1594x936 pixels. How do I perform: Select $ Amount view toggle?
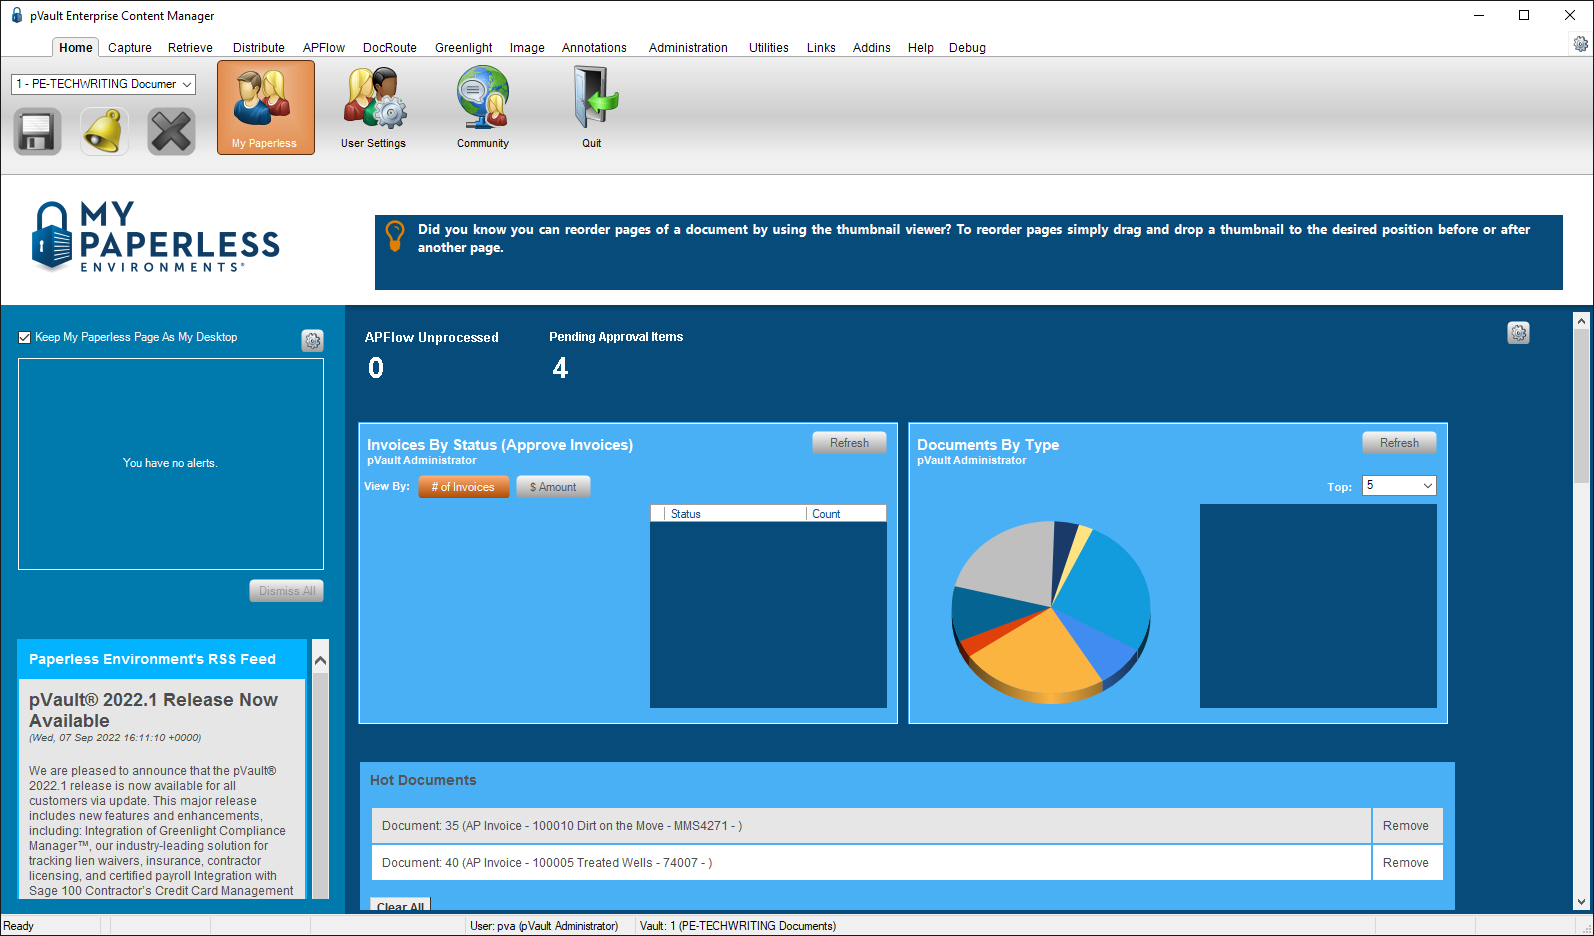[554, 487]
